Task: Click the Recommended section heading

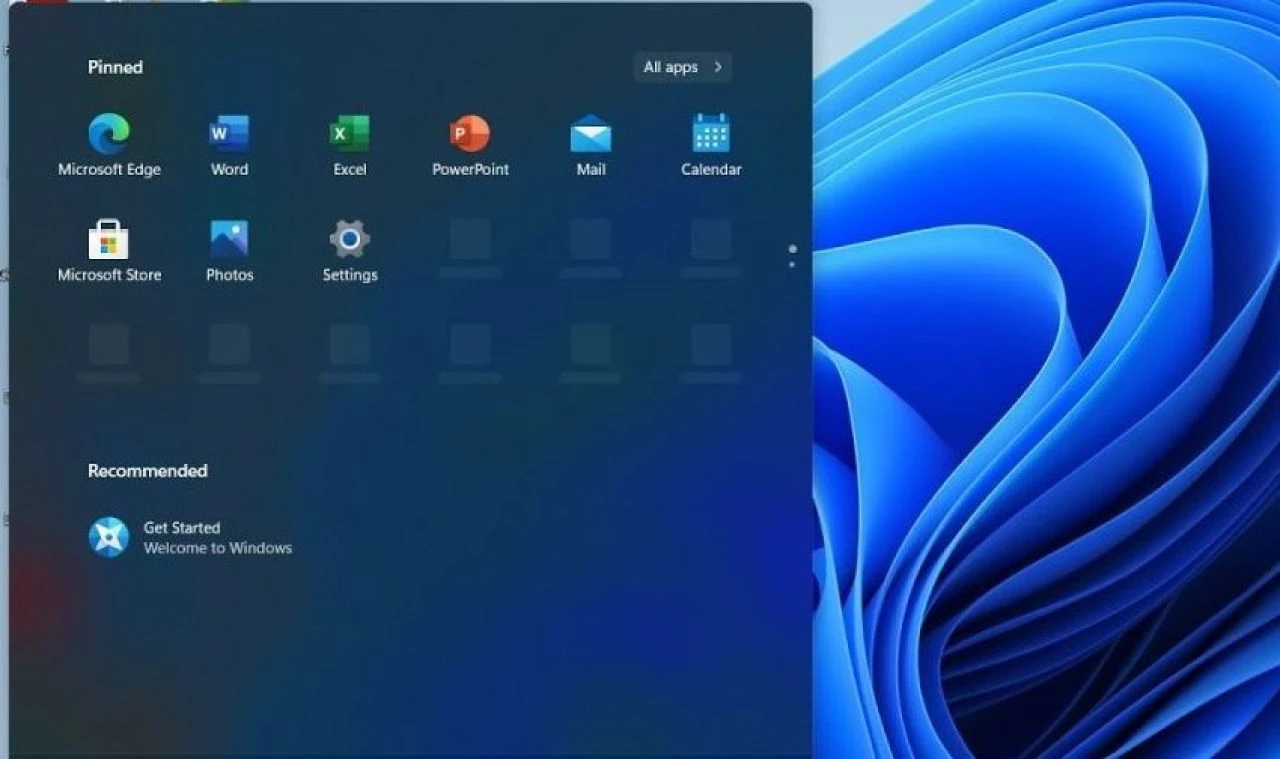Action: click(147, 470)
